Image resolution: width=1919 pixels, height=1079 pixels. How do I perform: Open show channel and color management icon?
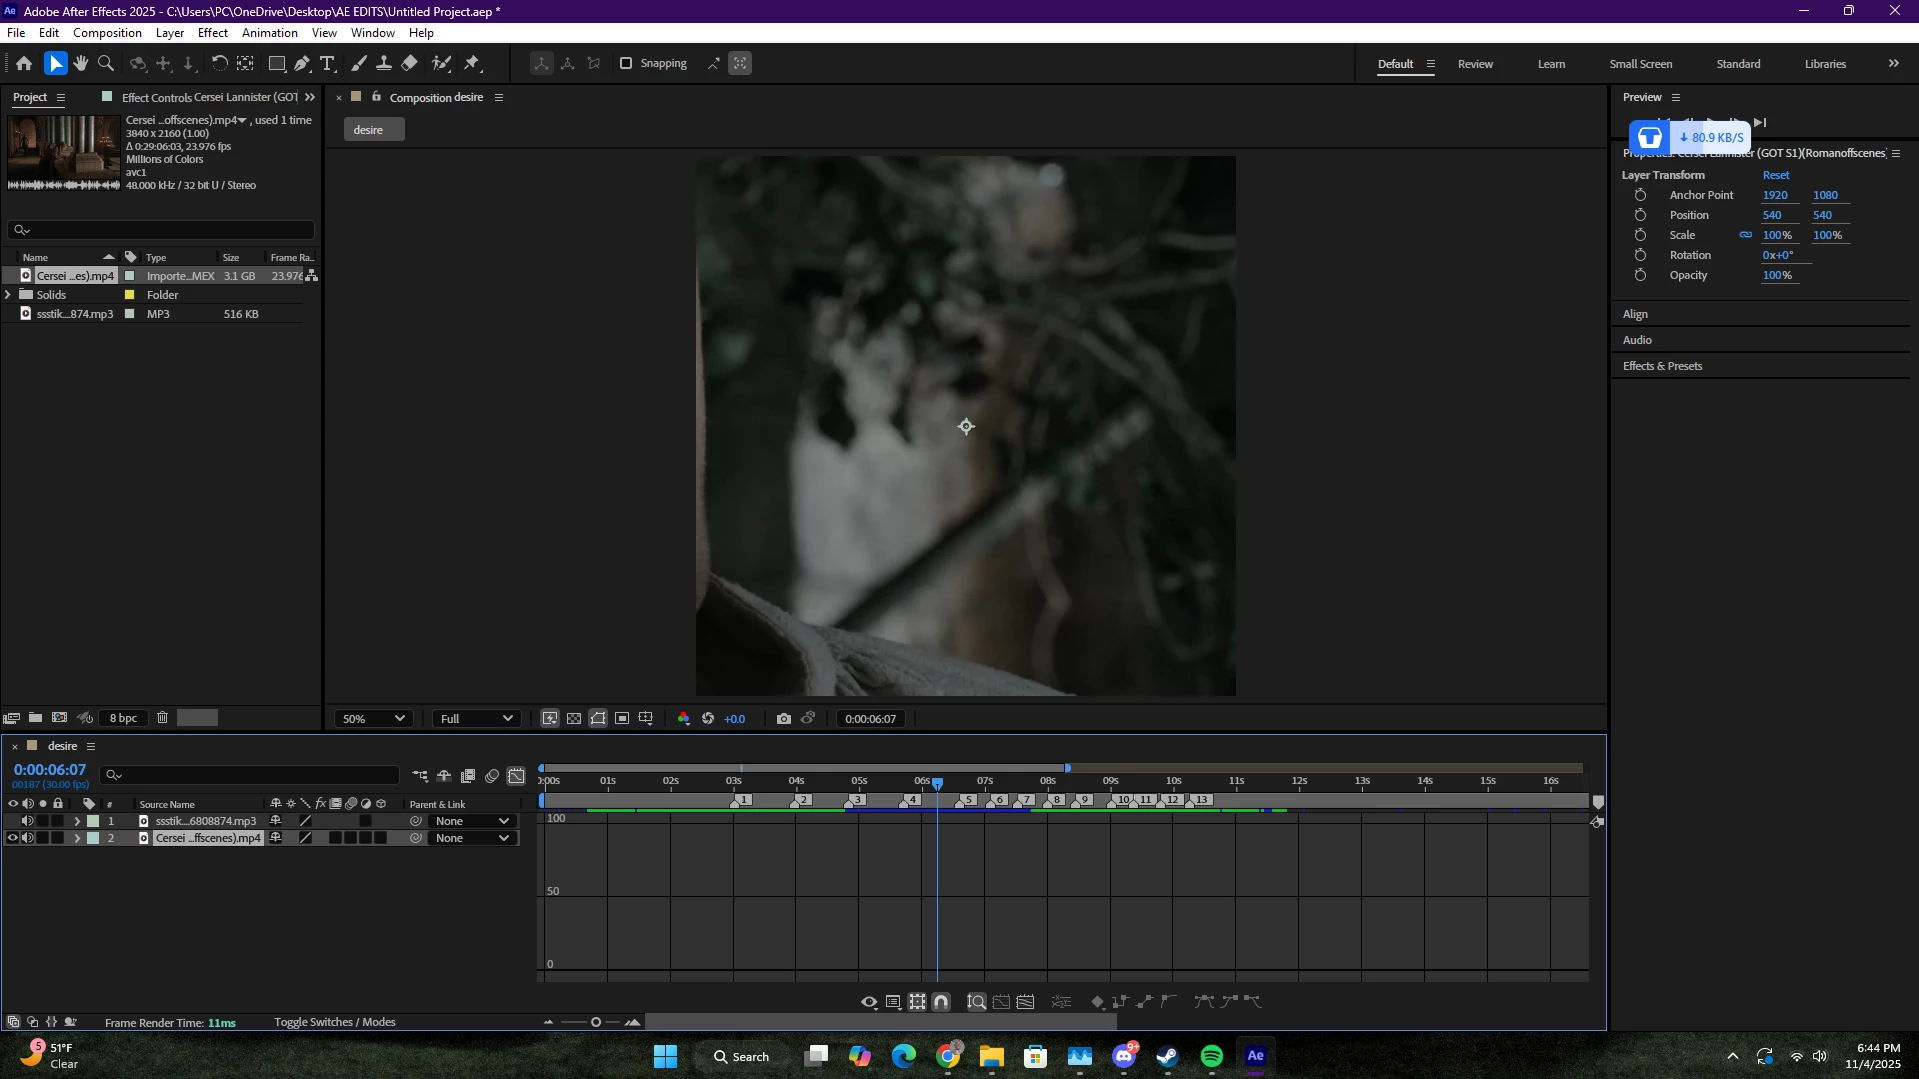684,718
